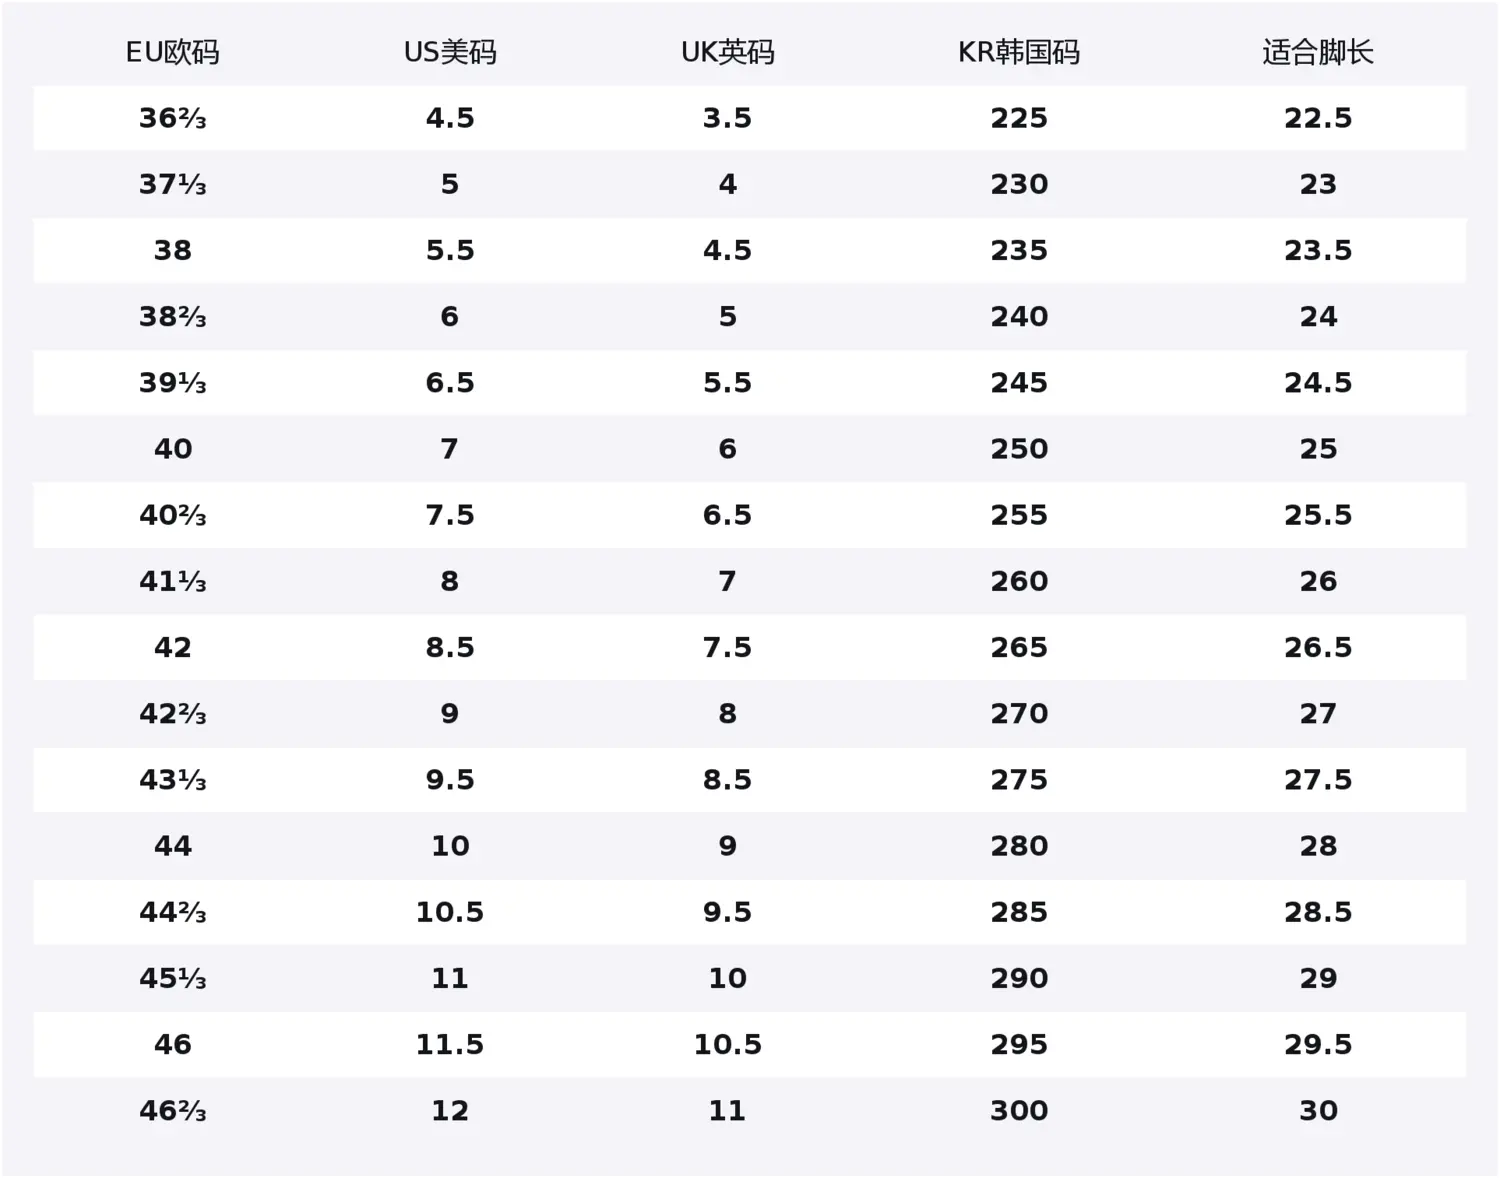1500x1178 pixels.
Task: Select EU size 44 cell
Action: click(172, 846)
